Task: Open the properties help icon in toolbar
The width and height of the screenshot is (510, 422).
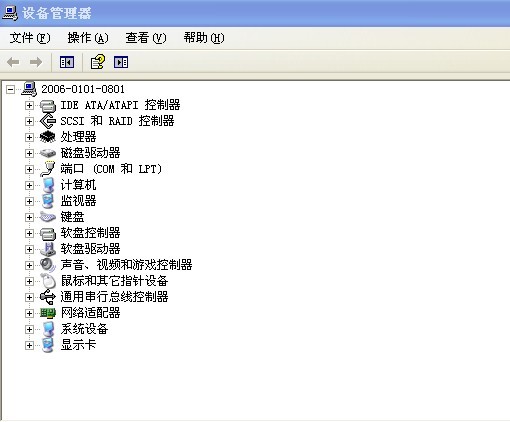Action: (x=98, y=62)
